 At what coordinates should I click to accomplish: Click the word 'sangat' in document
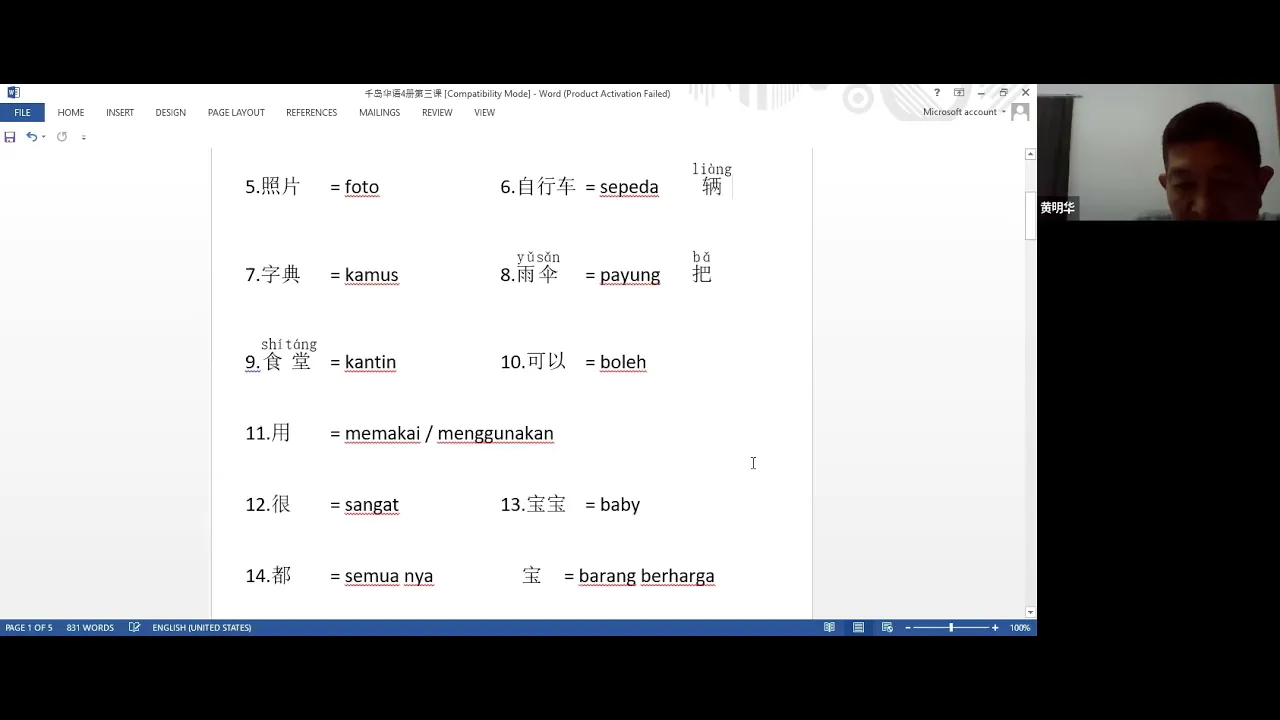click(371, 506)
